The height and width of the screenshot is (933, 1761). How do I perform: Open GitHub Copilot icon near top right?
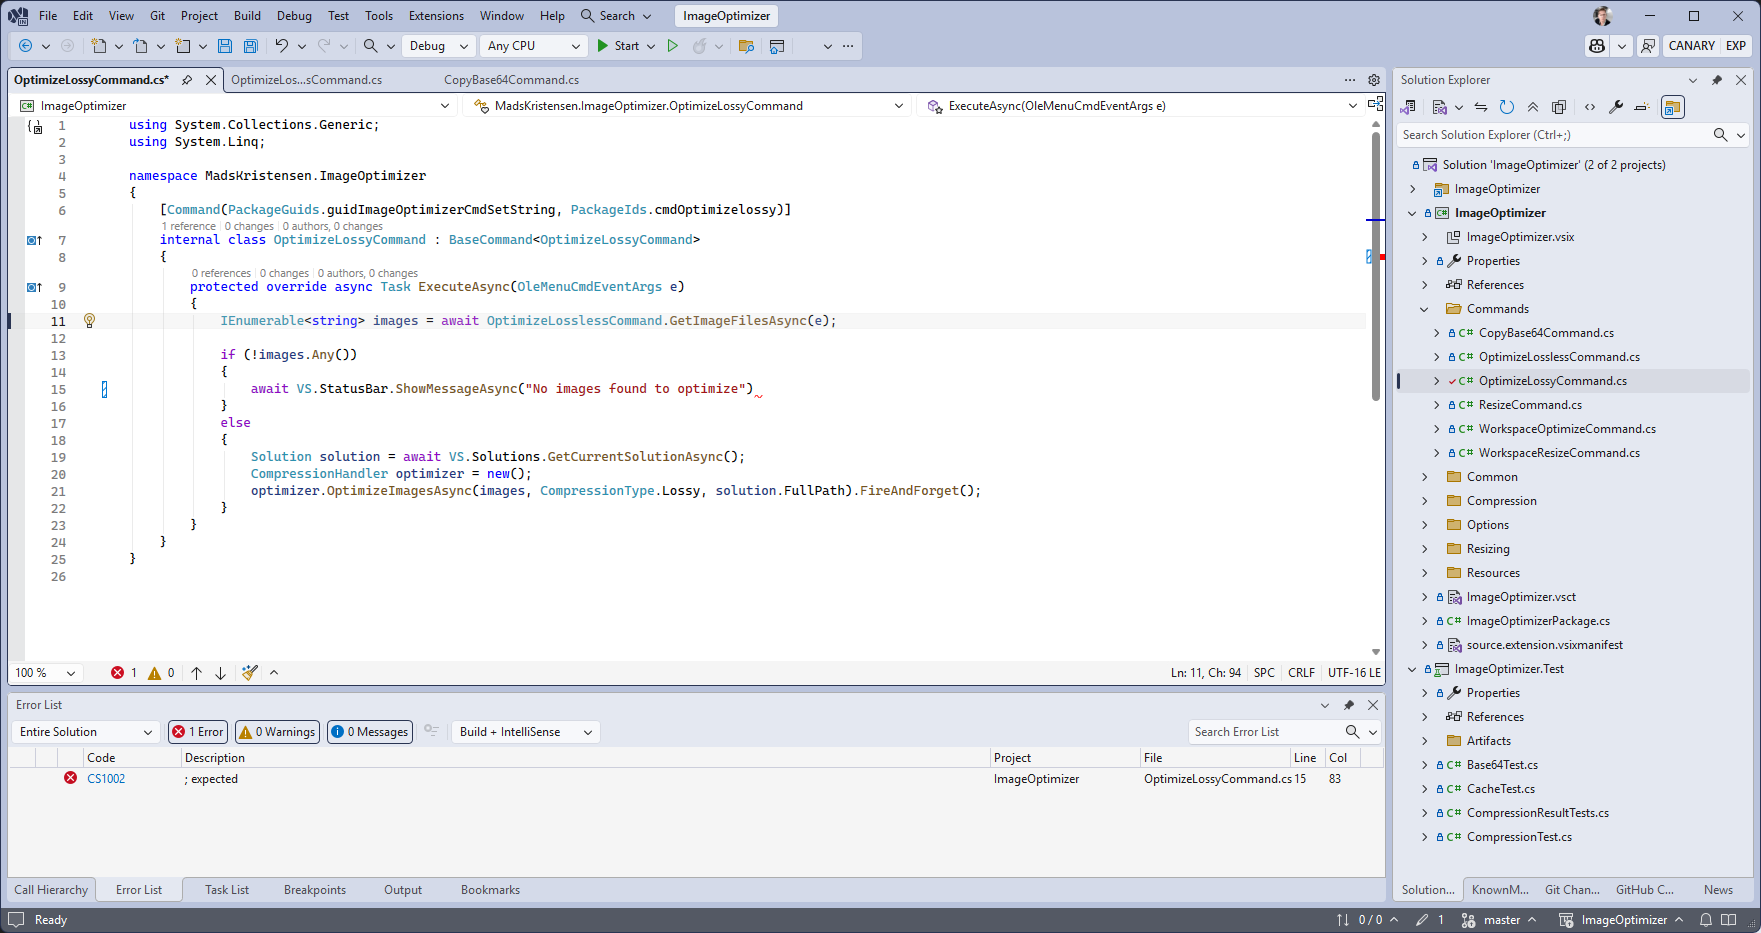pos(1597,46)
